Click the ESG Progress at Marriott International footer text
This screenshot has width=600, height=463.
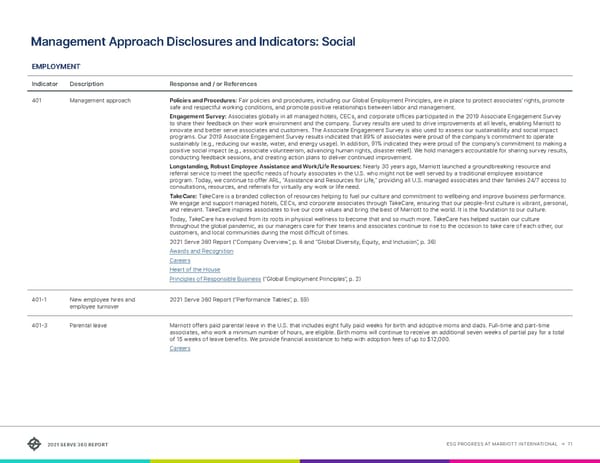507,444
